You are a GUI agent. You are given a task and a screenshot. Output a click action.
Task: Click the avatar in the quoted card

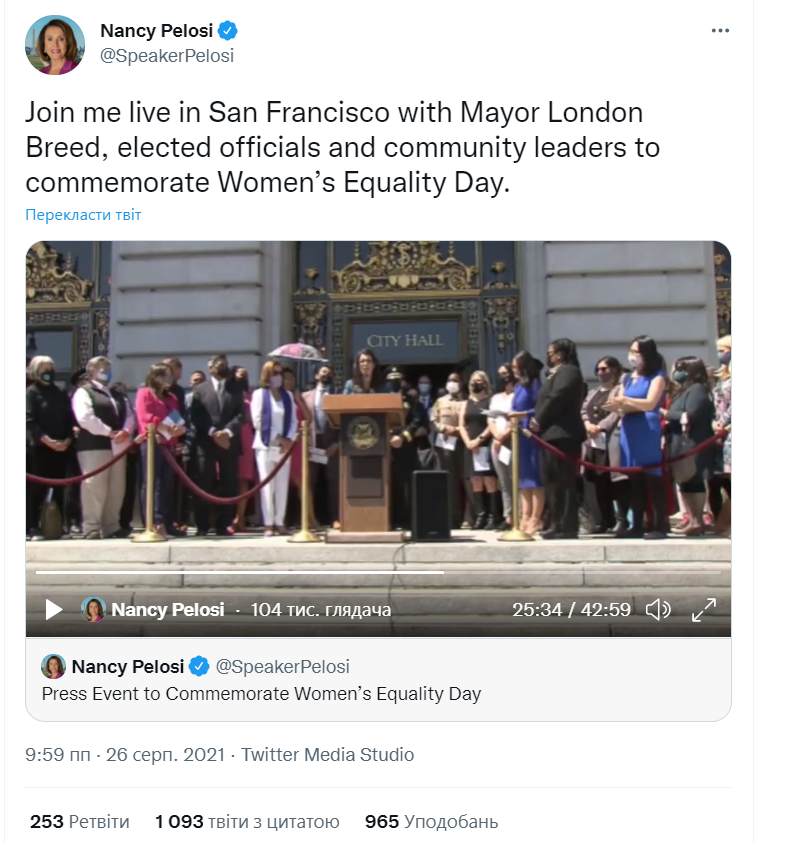tap(54, 666)
